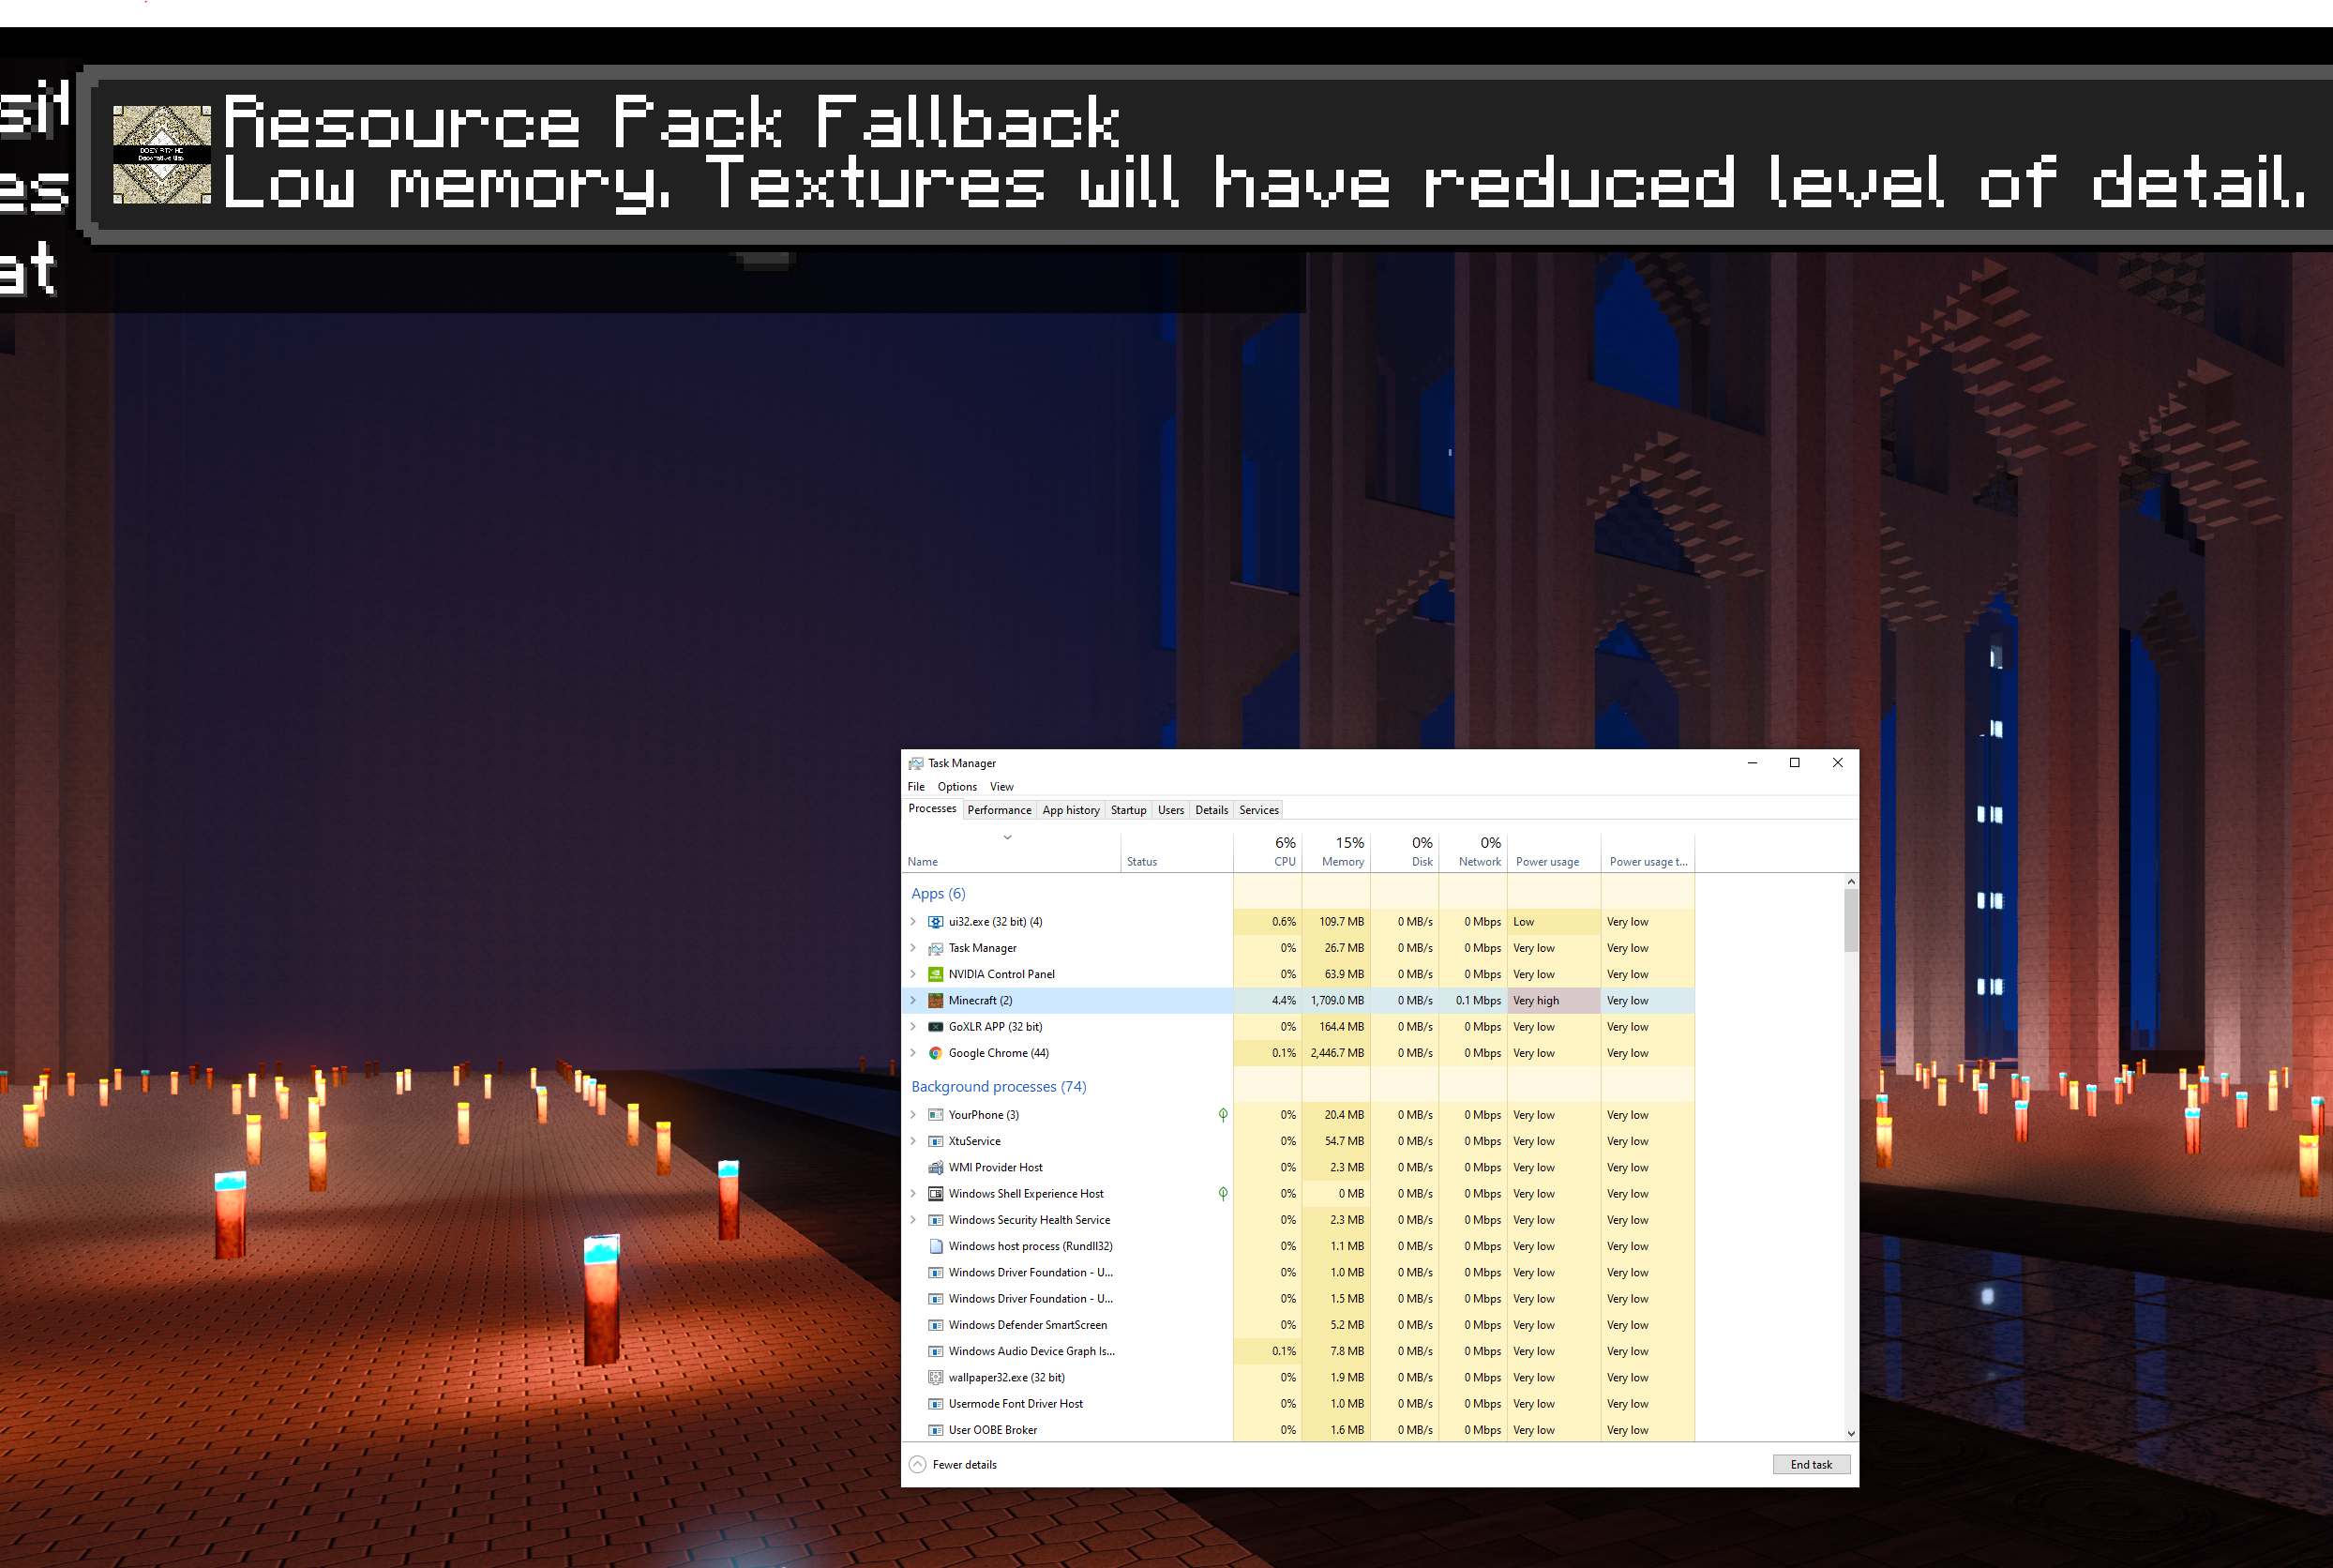Screen dimensions: 2333x1568
Task: Switch to the Performance tab
Action: [998, 810]
